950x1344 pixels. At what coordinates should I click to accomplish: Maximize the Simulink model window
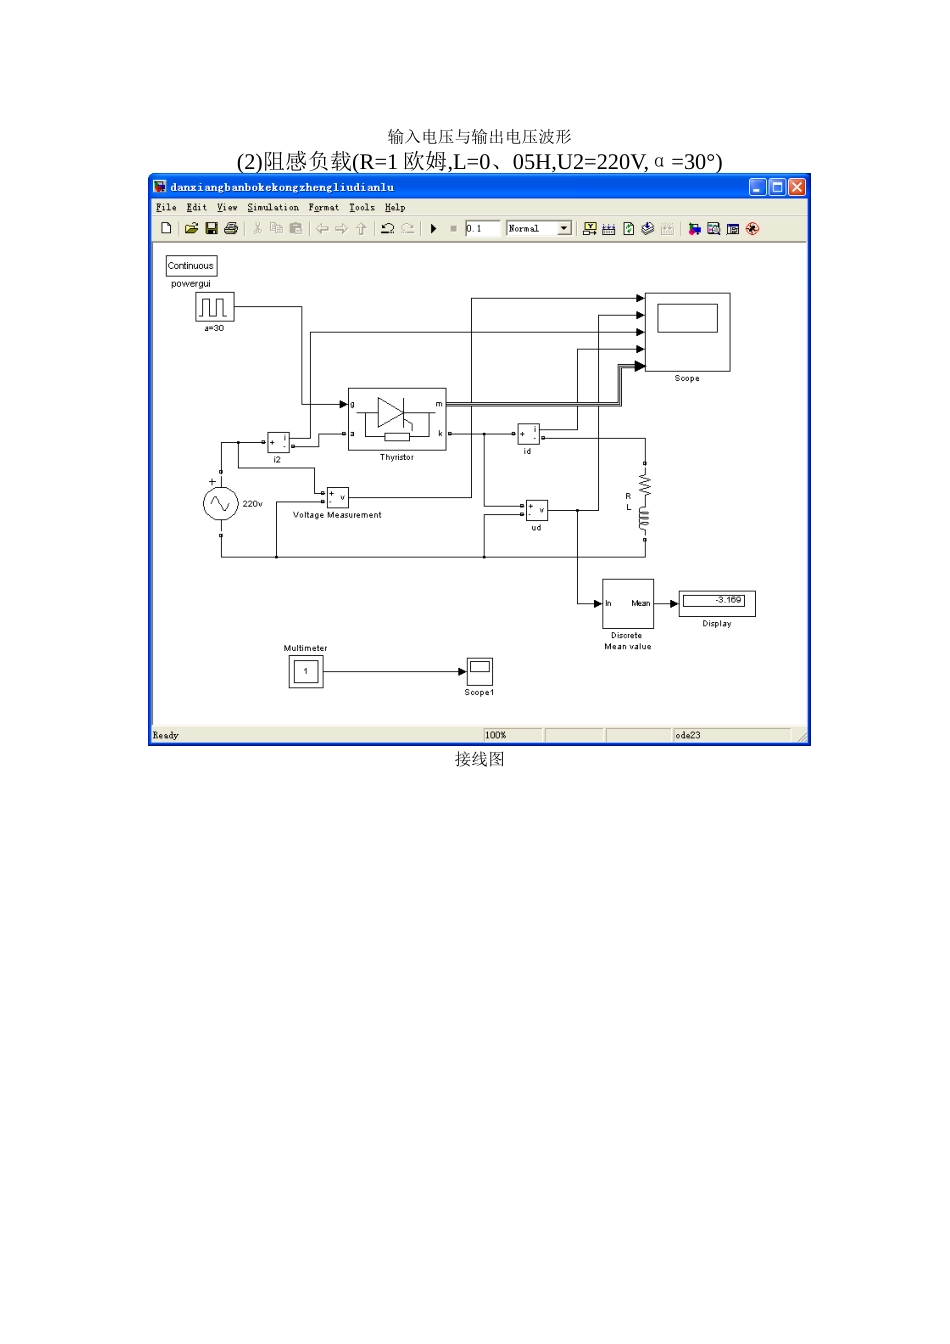(x=777, y=187)
